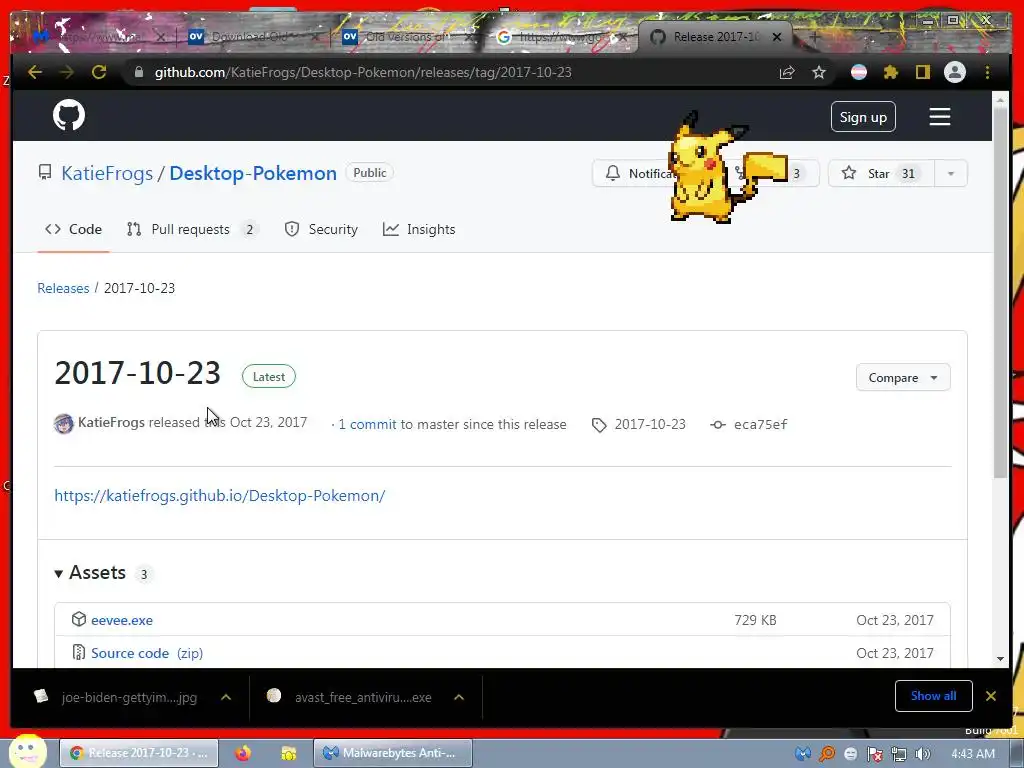Download Source code (zip)
This screenshot has width=1024, height=768.
tap(147, 653)
